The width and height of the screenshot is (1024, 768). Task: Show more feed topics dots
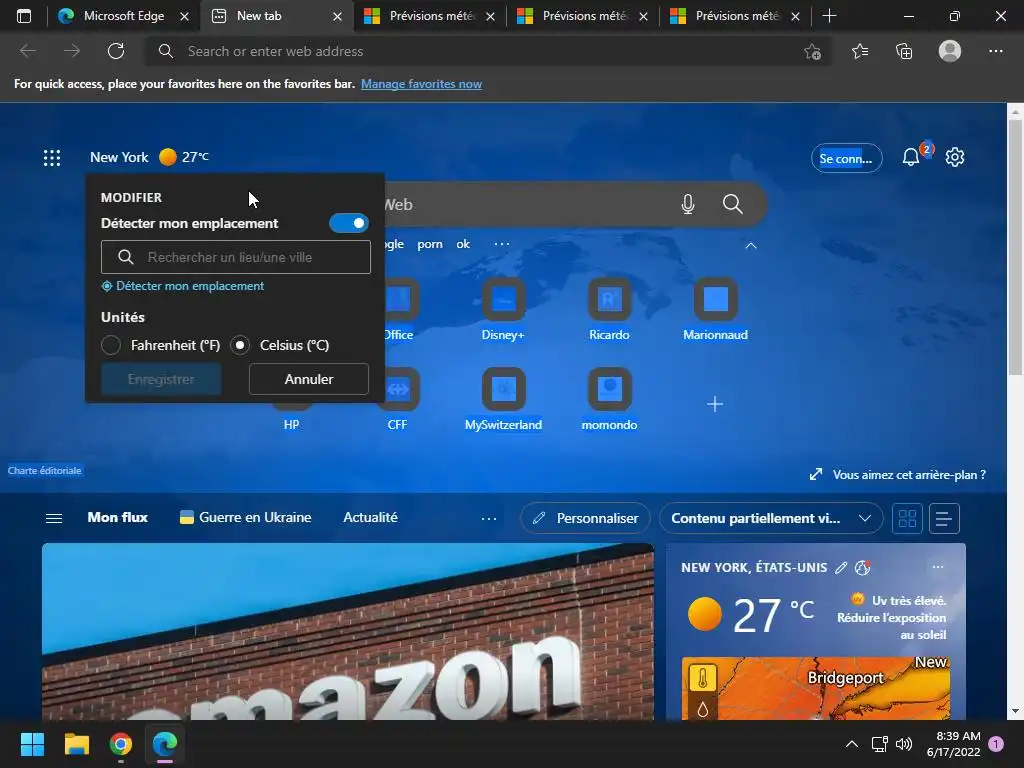[488, 519]
